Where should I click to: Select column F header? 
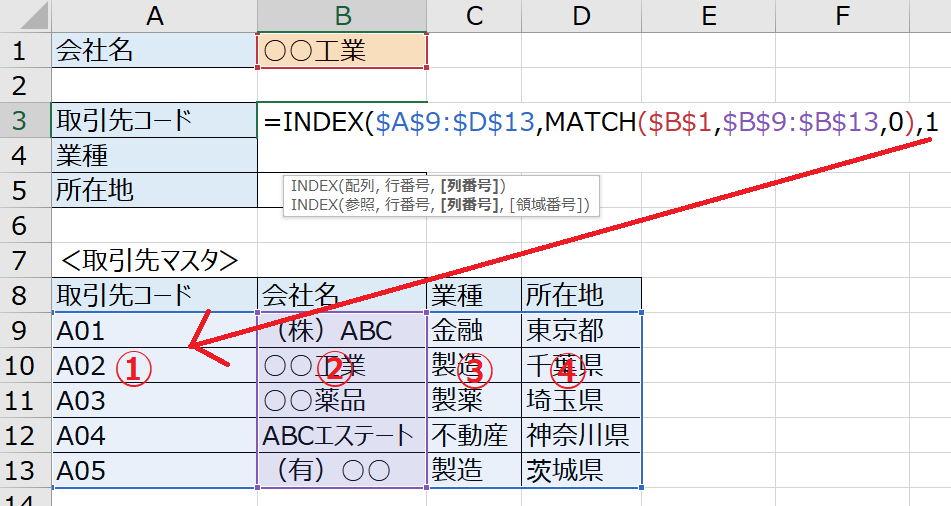pos(842,16)
